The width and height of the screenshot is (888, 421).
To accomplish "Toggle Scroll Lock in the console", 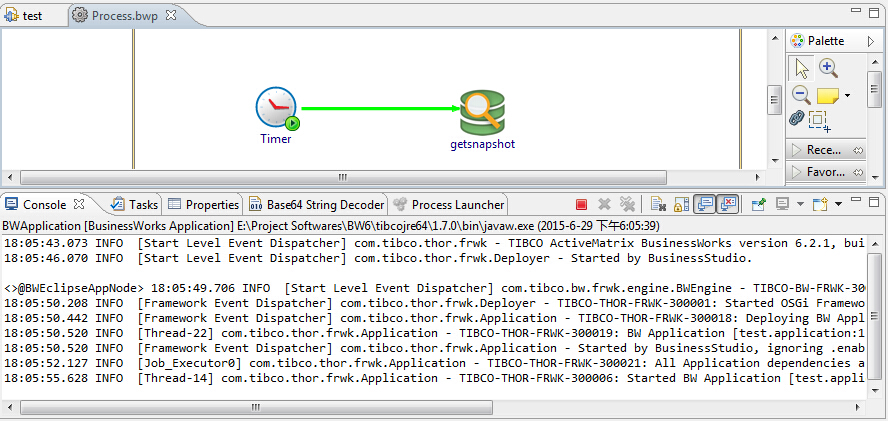I will click(x=681, y=205).
